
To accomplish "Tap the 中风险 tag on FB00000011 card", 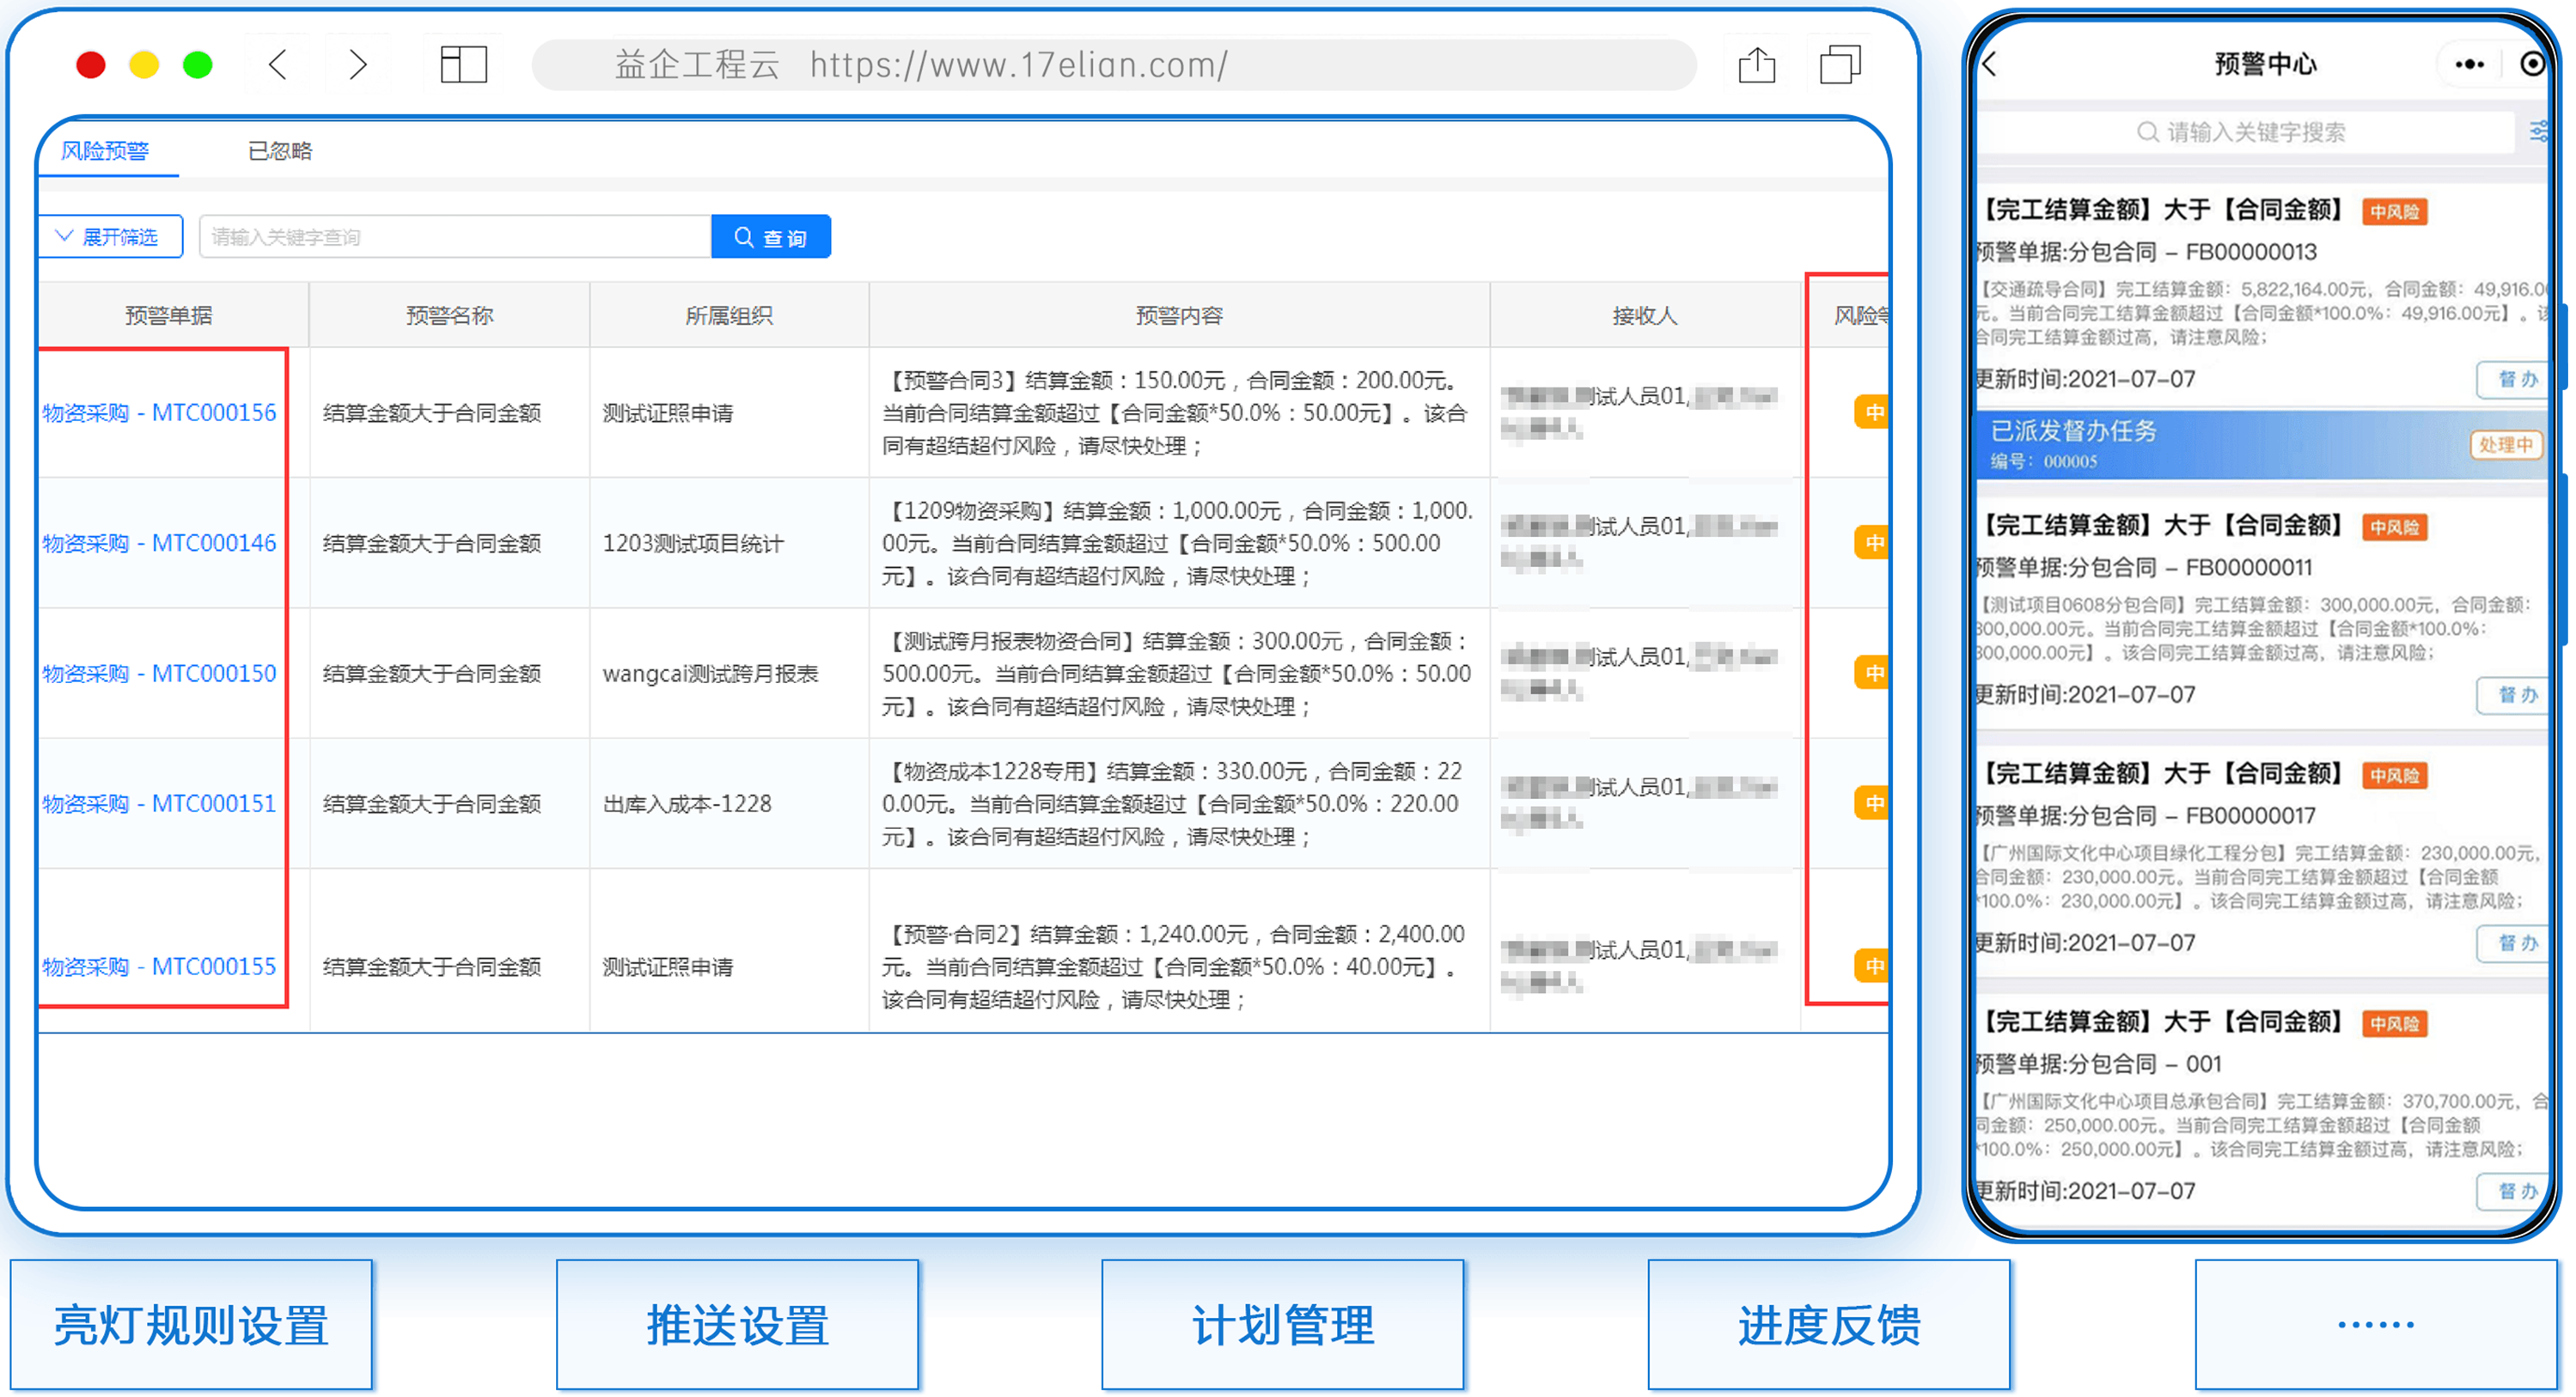I will [2394, 528].
